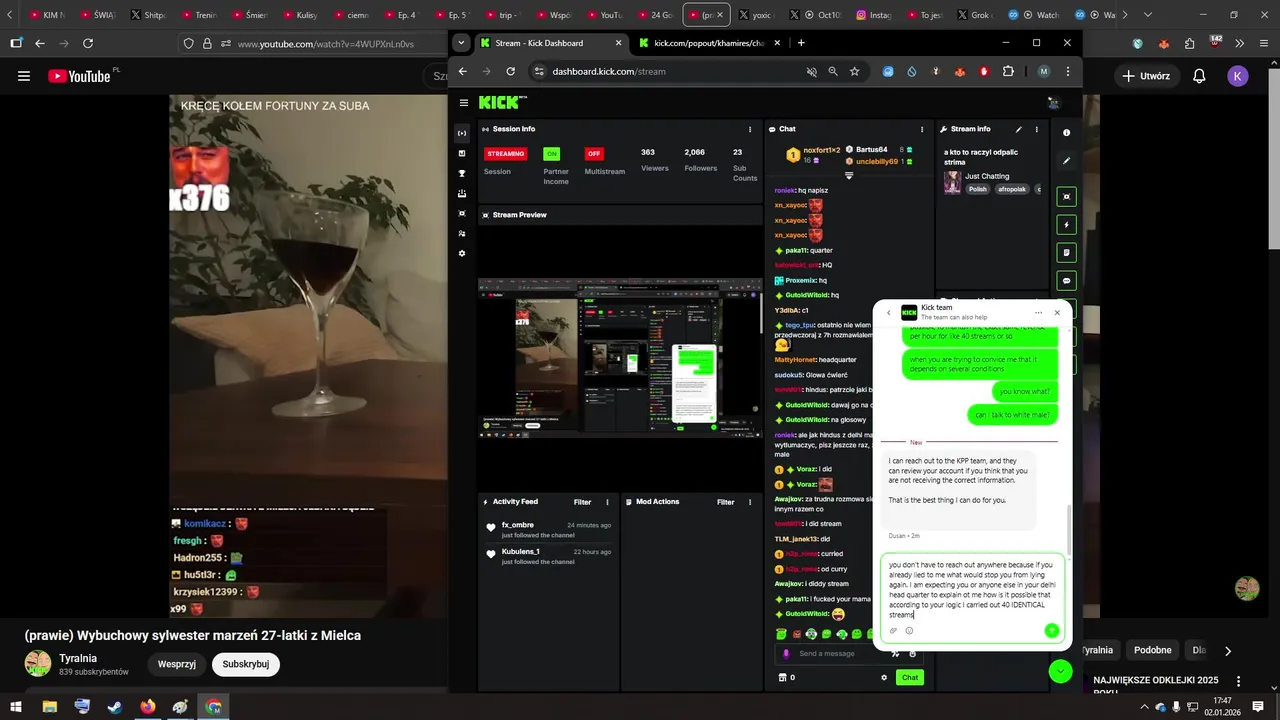The image size is (1280, 720).
Task: Open the trophy icon in Kick sidebar
Action: point(462,173)
